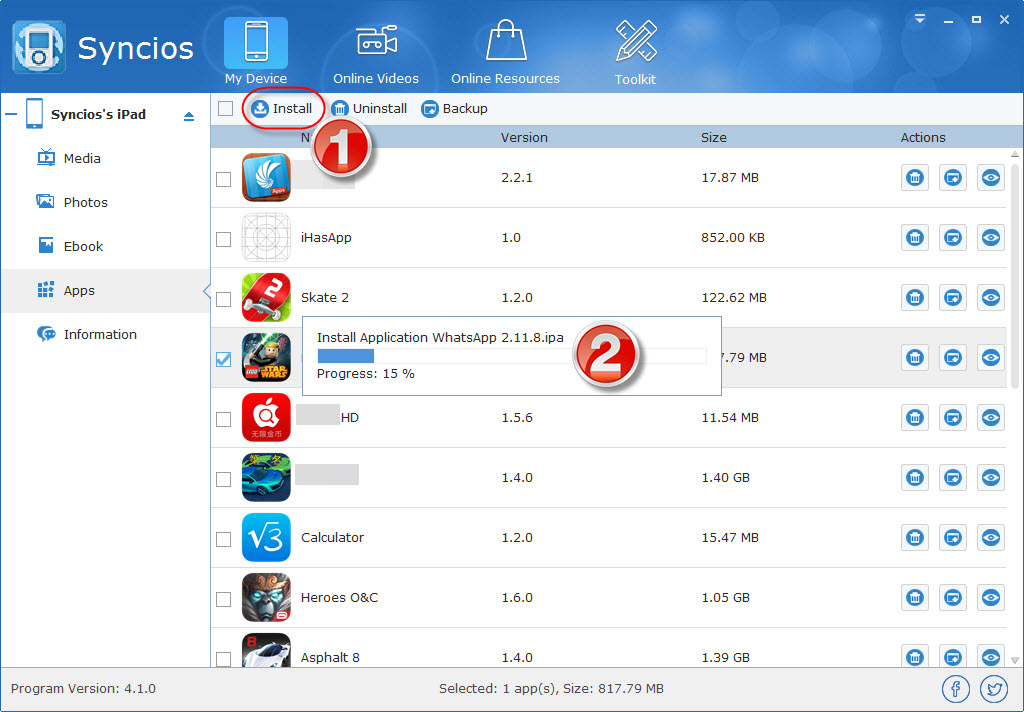1024x712 pixels.
Task: Select Ebook in the sidebar
Action: point(105,246)
